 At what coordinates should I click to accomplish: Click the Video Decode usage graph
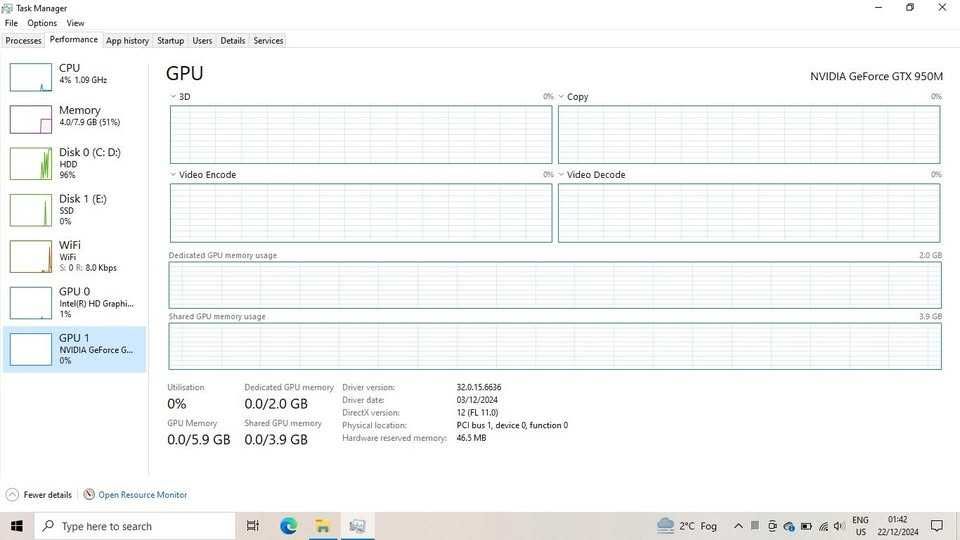pyautogui.click(x=749, y=213)
